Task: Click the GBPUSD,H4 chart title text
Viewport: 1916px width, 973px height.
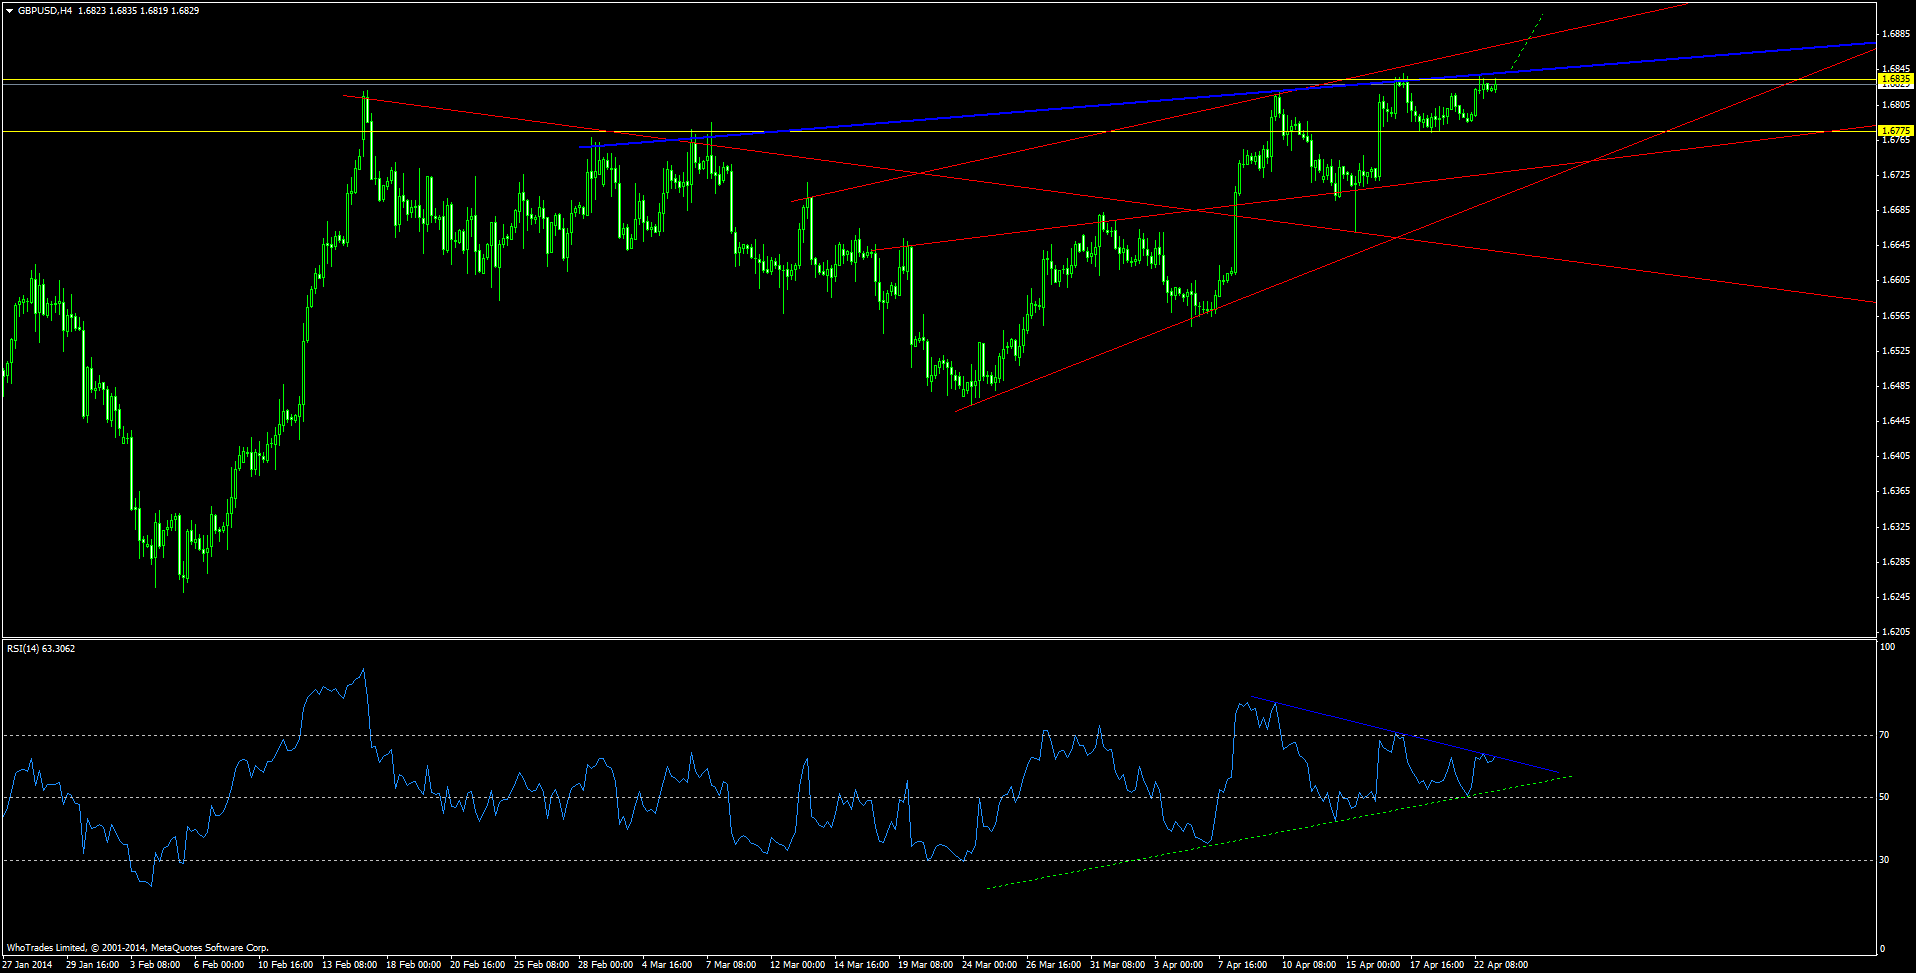Action: click(45, 11)
